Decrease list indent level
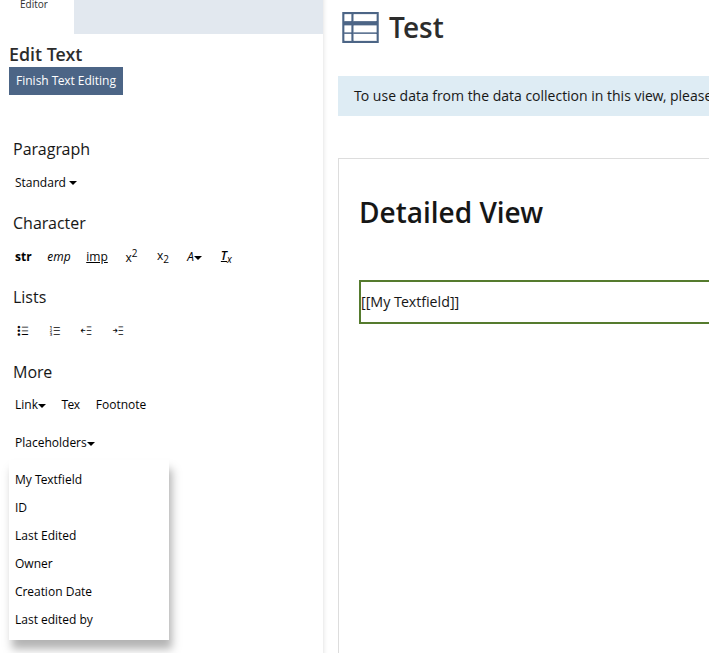 86,331
